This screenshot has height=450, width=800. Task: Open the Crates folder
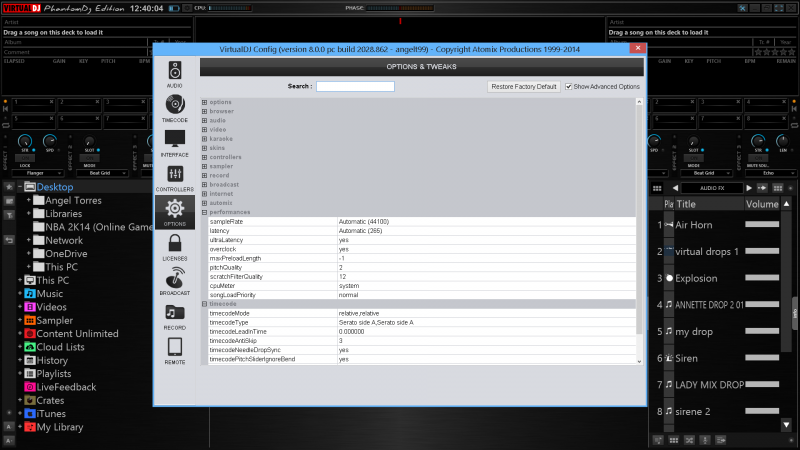pos(50,401)
